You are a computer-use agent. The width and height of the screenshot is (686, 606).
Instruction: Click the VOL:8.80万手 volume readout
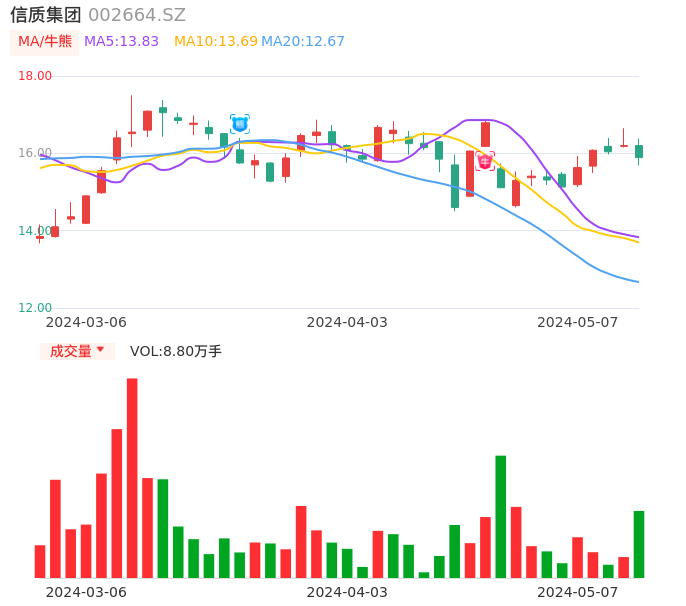point(176,351)
